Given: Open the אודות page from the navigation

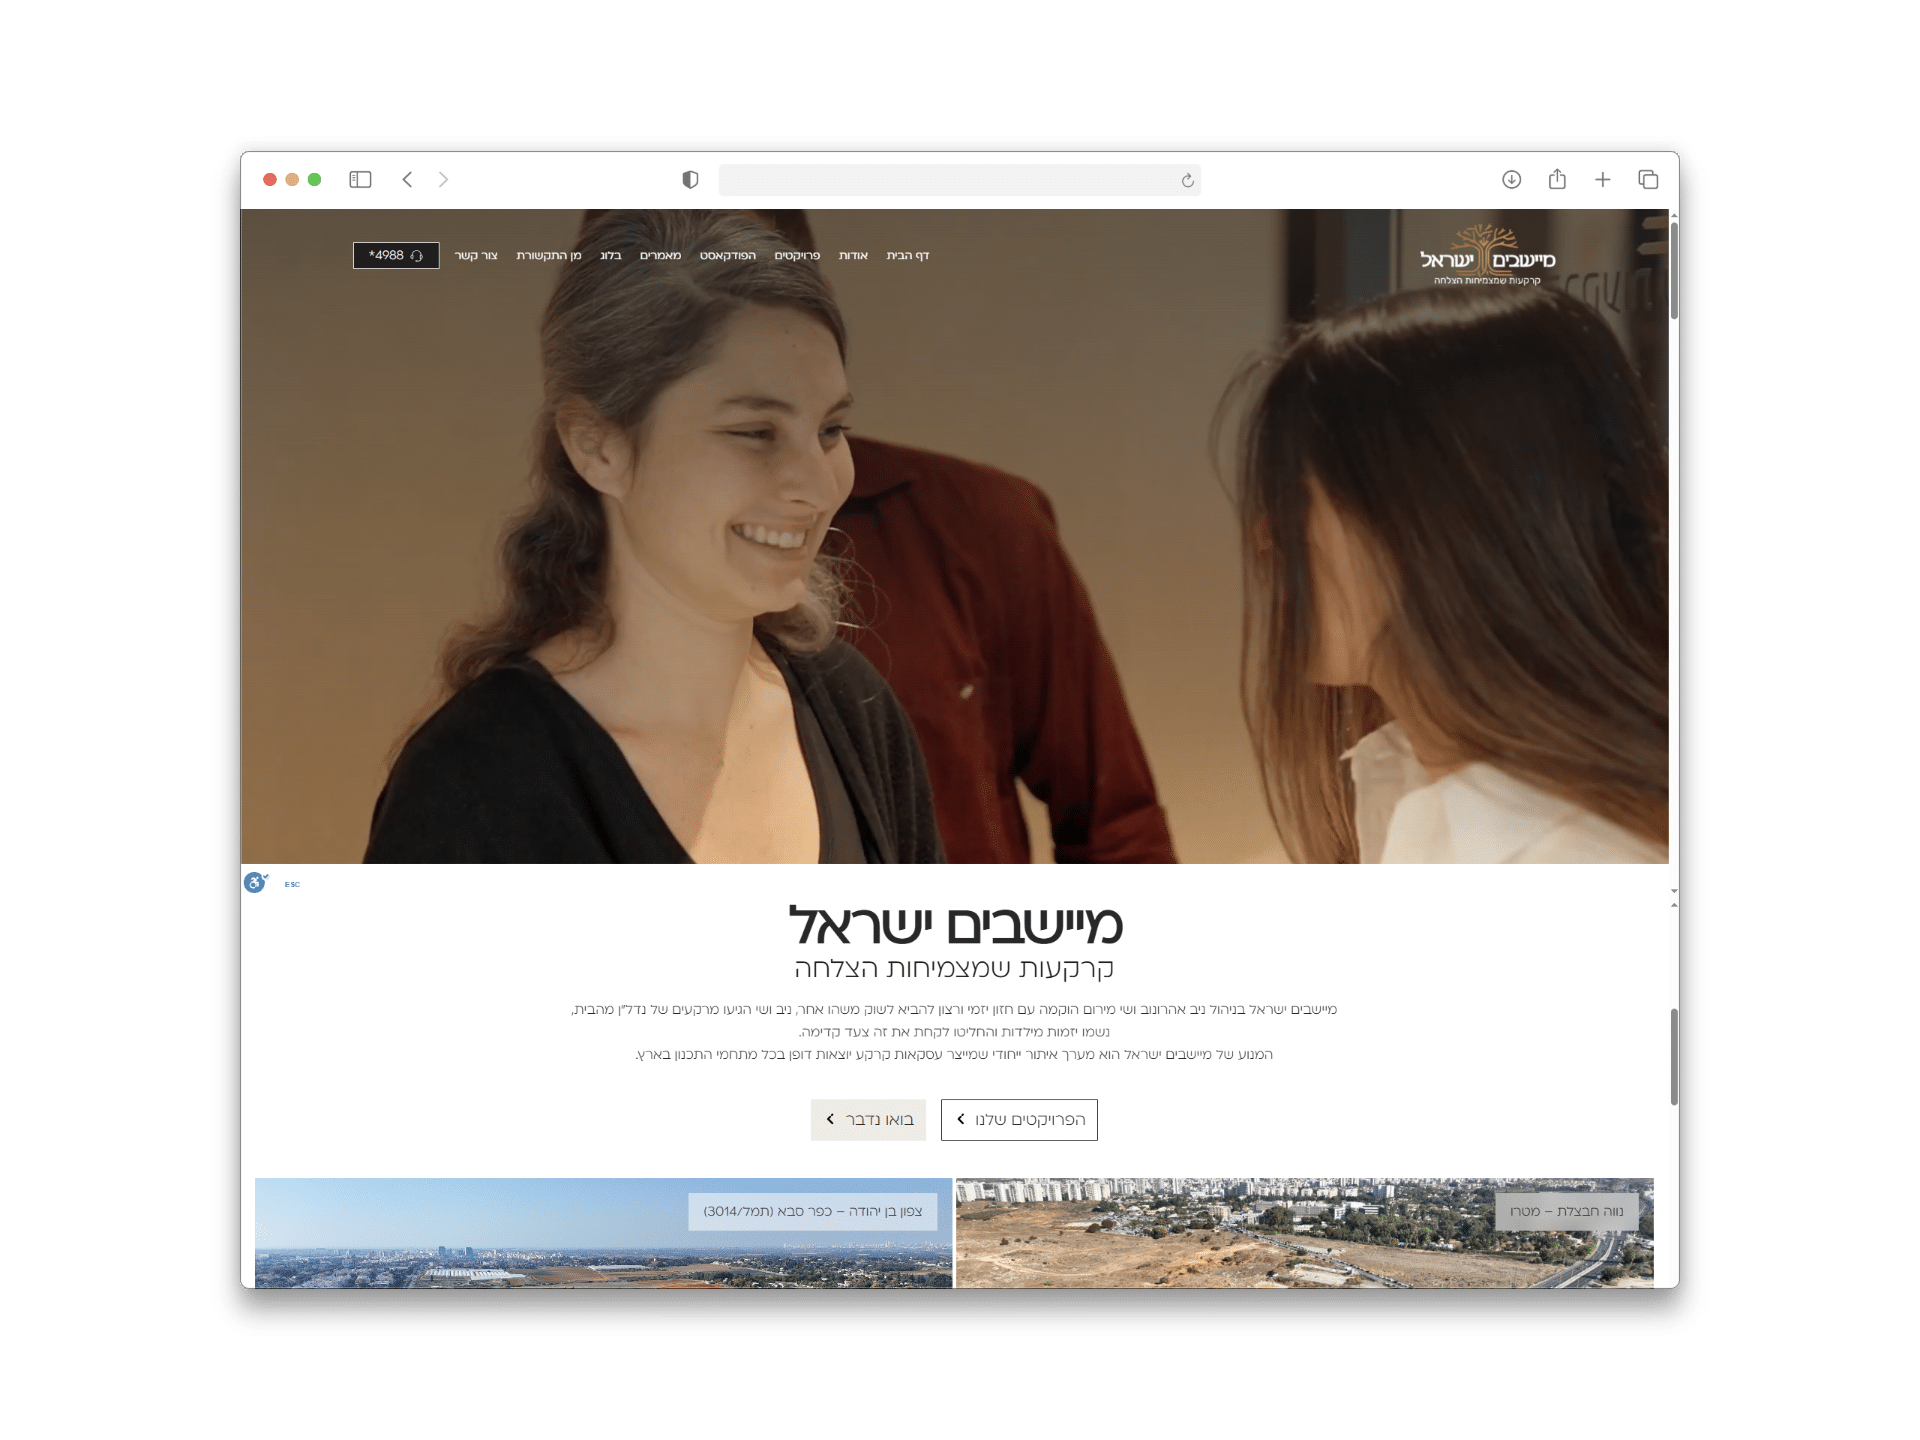Looking at the screenshot, I should (x=852, y=257).
